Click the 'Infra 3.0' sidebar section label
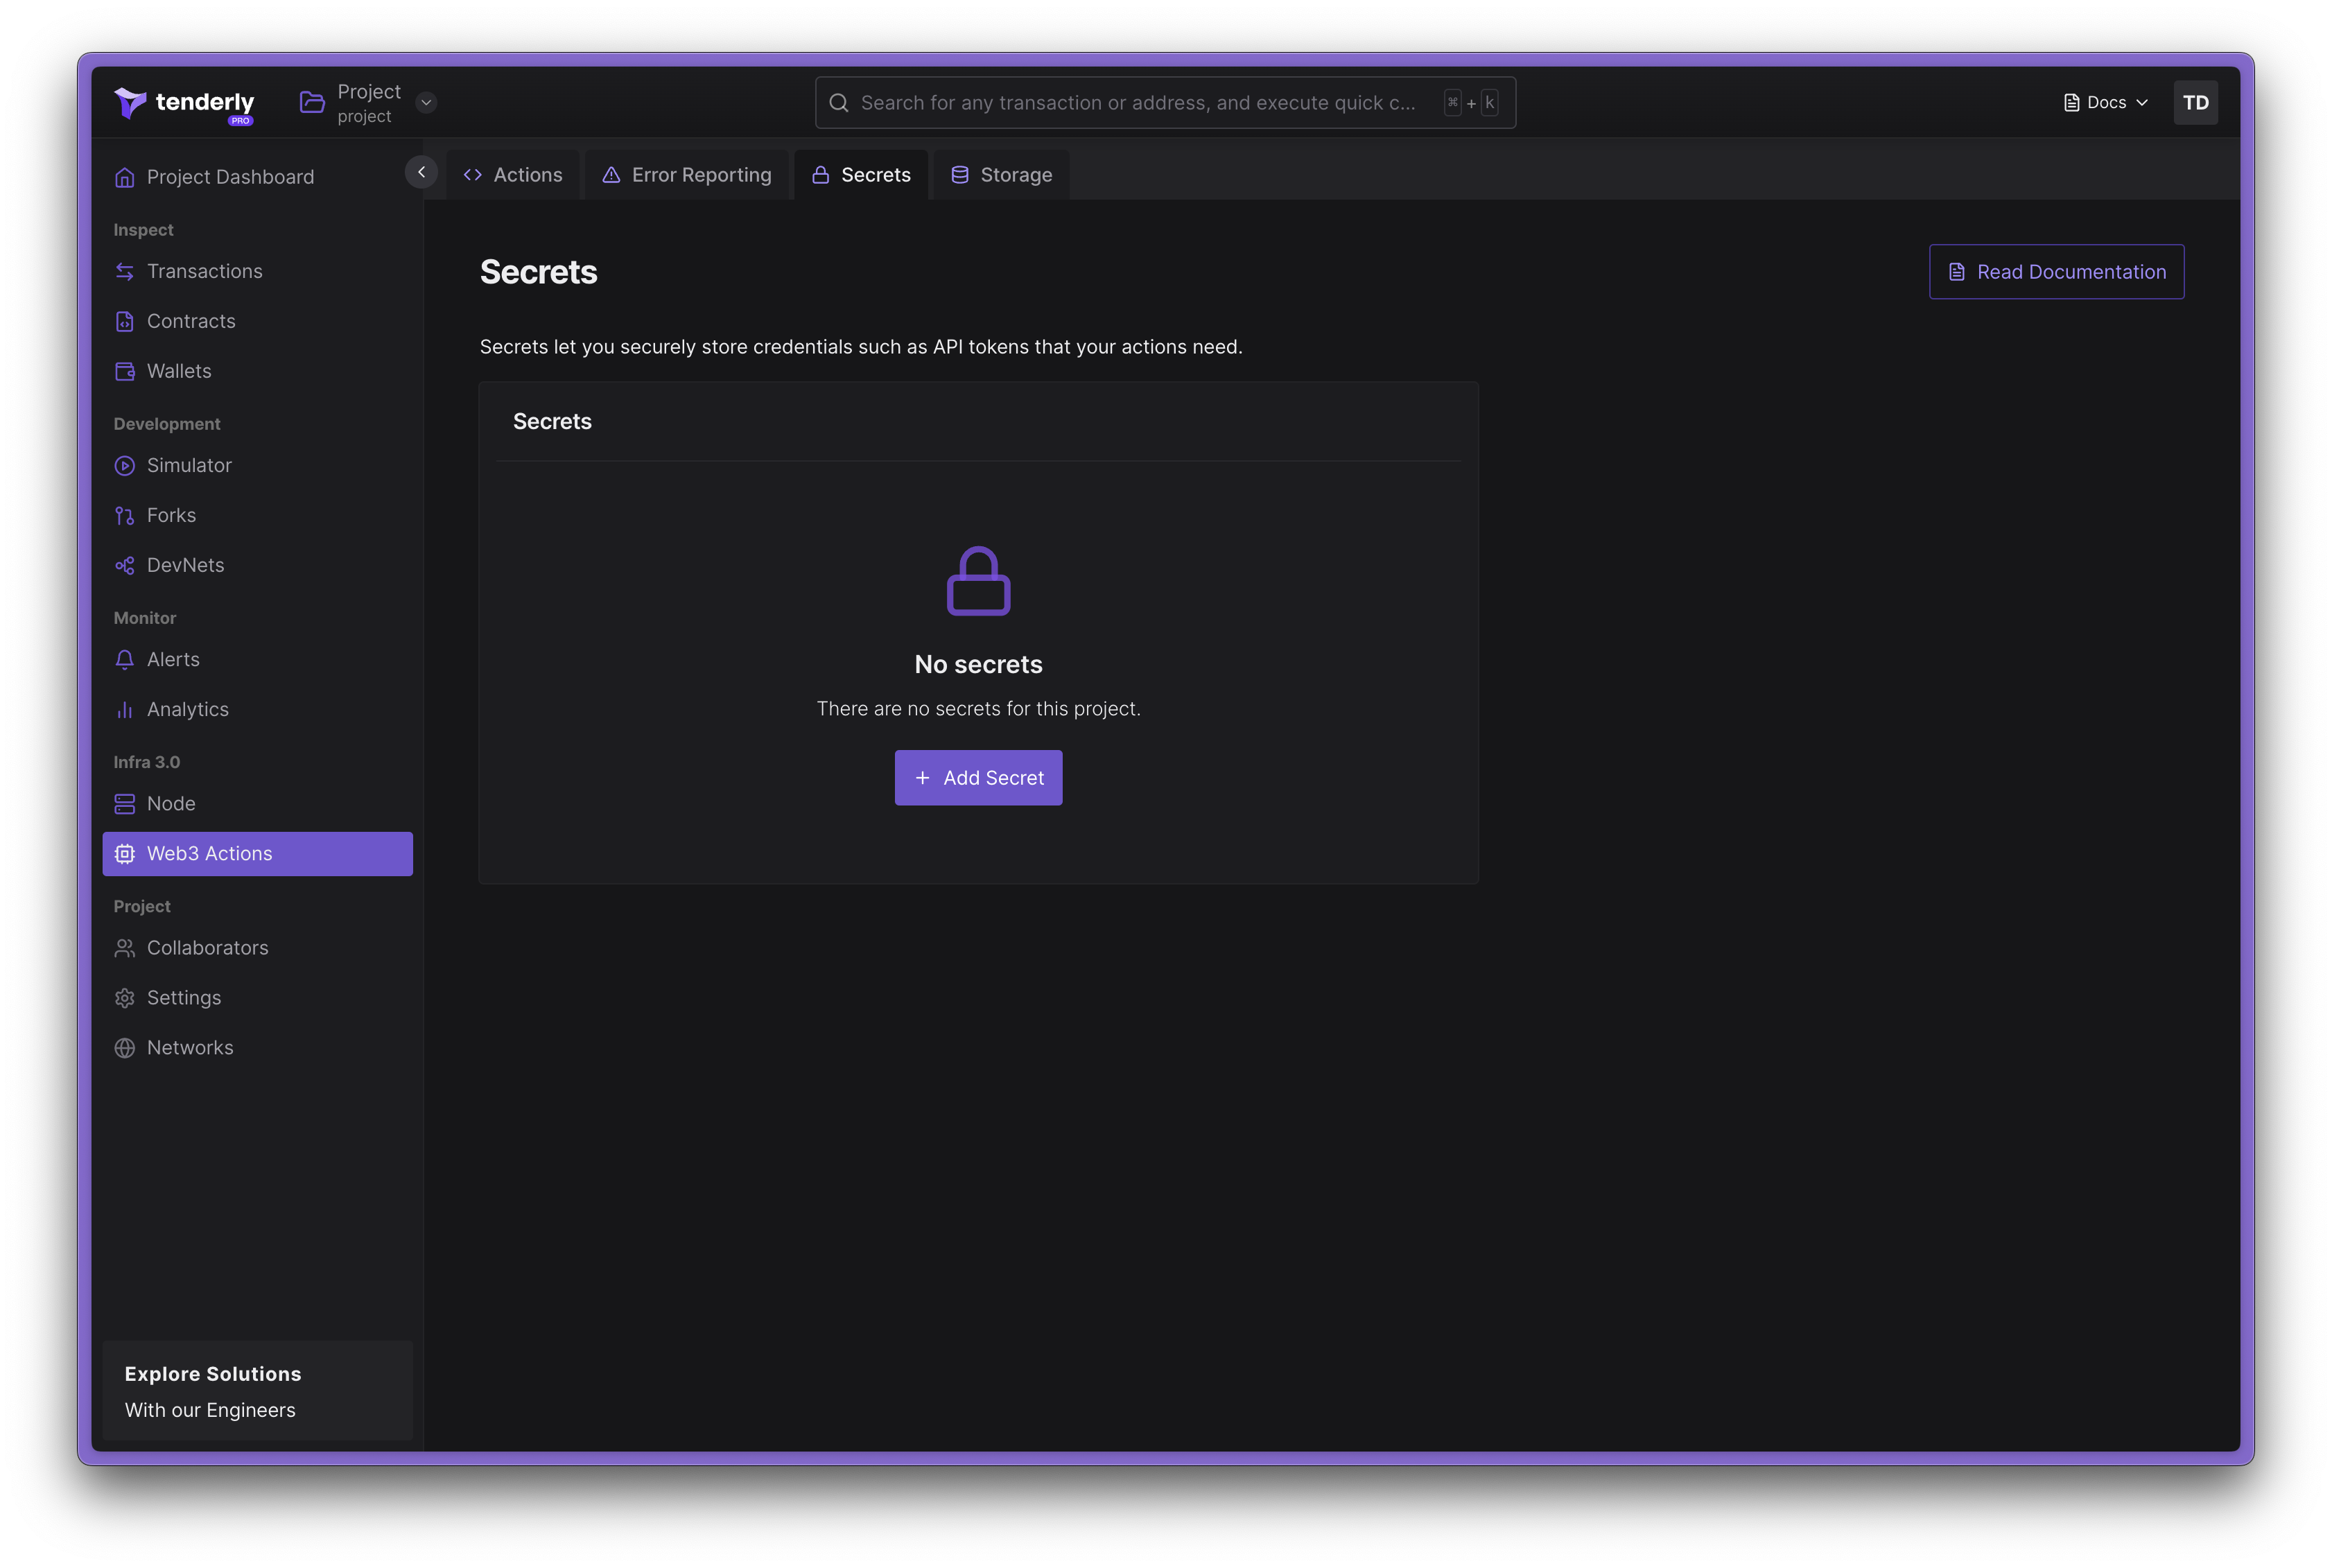Viewport: 2332px width, 1568px height. tap(146, 762)
